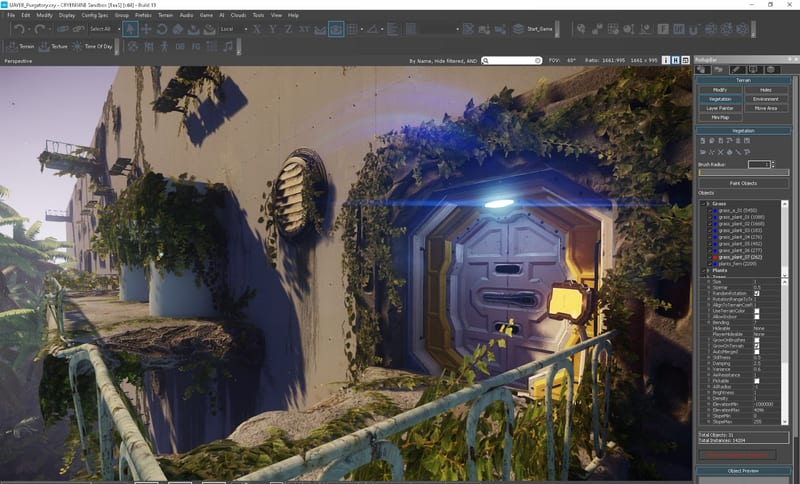Activate the Select arrow tool
This screenshot has width=800, height=484.
130,29
